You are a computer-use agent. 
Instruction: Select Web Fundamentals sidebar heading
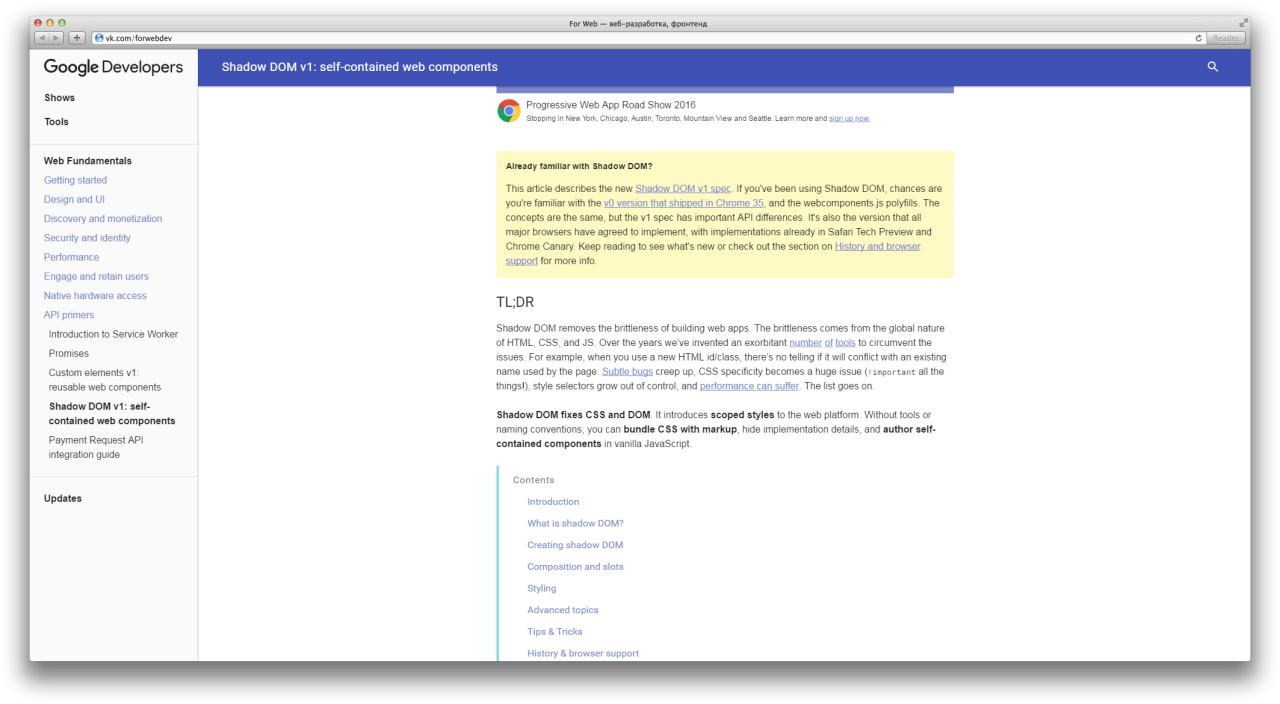87,161
